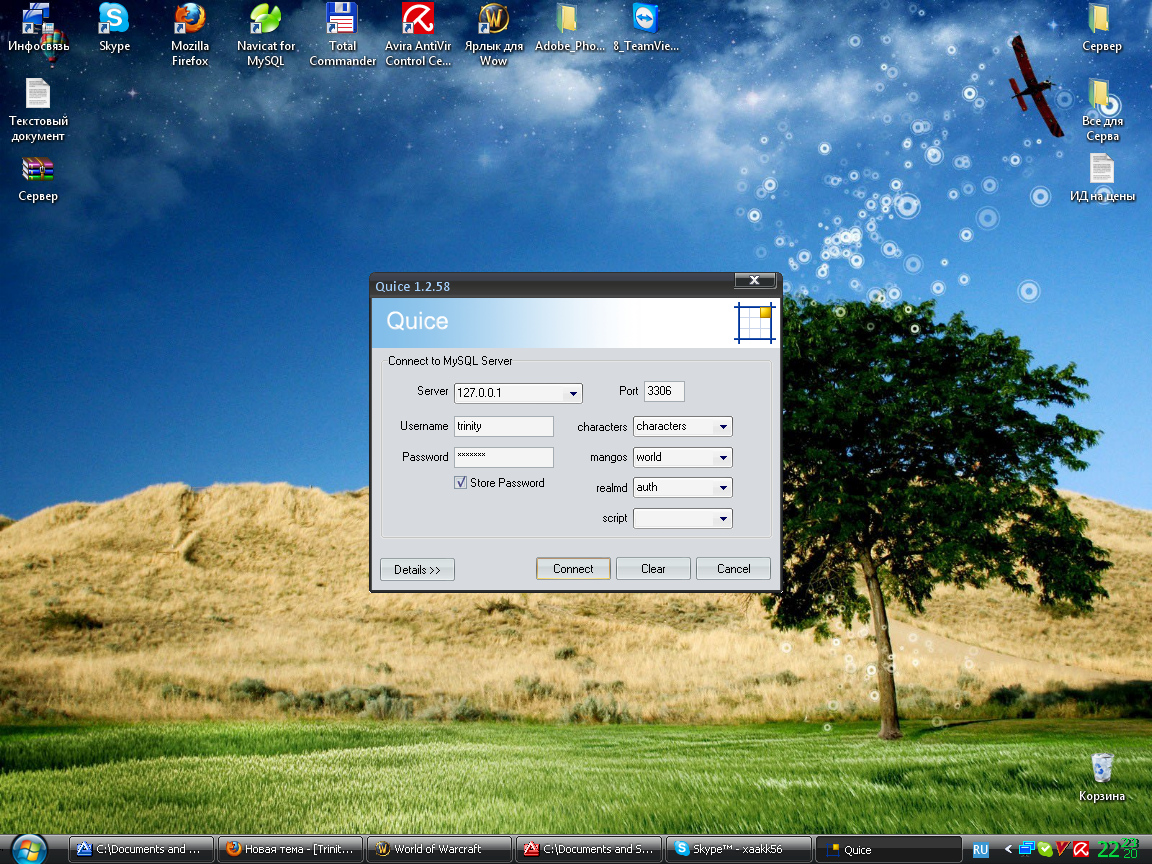
Task: Select the Ярлык для Wow shortcut
Action: pyautogui.click(x=494, y=35)
